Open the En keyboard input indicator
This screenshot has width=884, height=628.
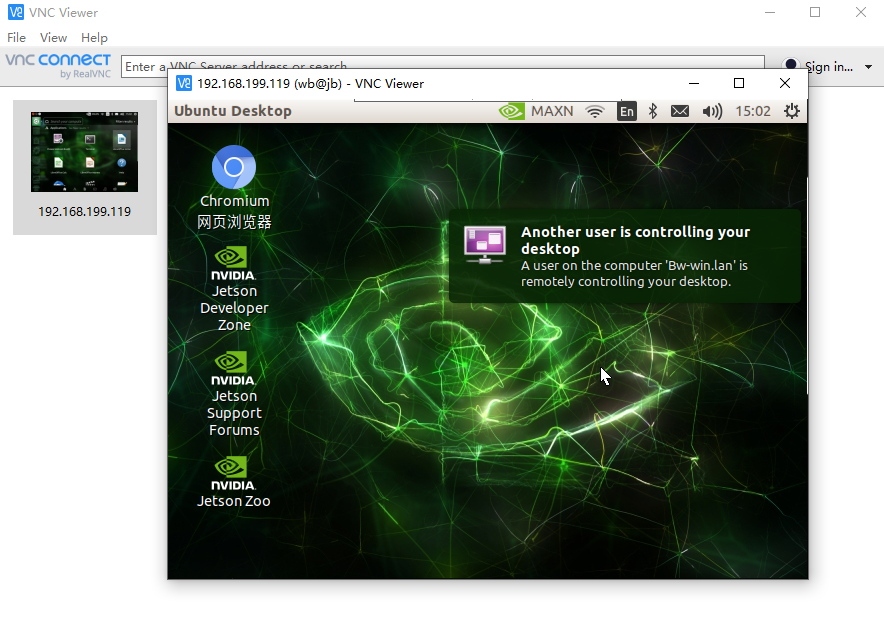click(x=627, y=111)
